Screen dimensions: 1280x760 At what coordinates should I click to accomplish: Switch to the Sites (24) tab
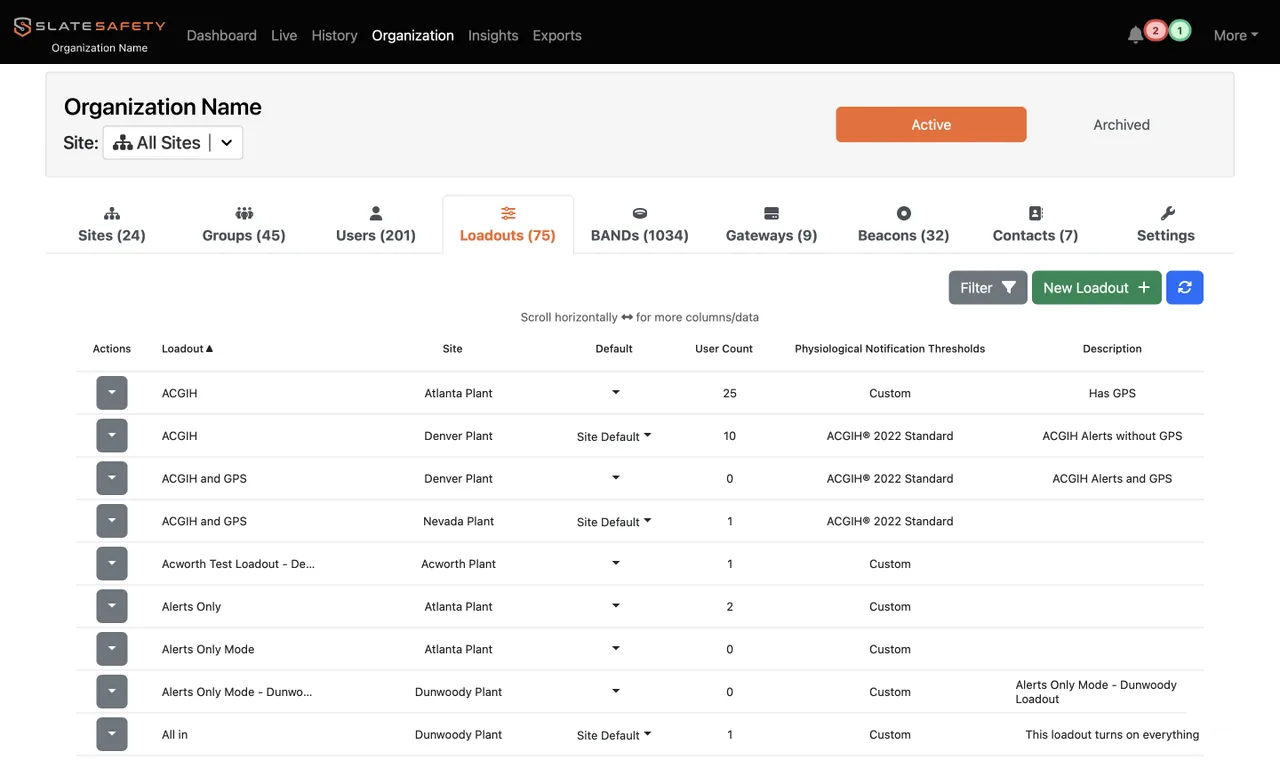[x=112, y=225]
